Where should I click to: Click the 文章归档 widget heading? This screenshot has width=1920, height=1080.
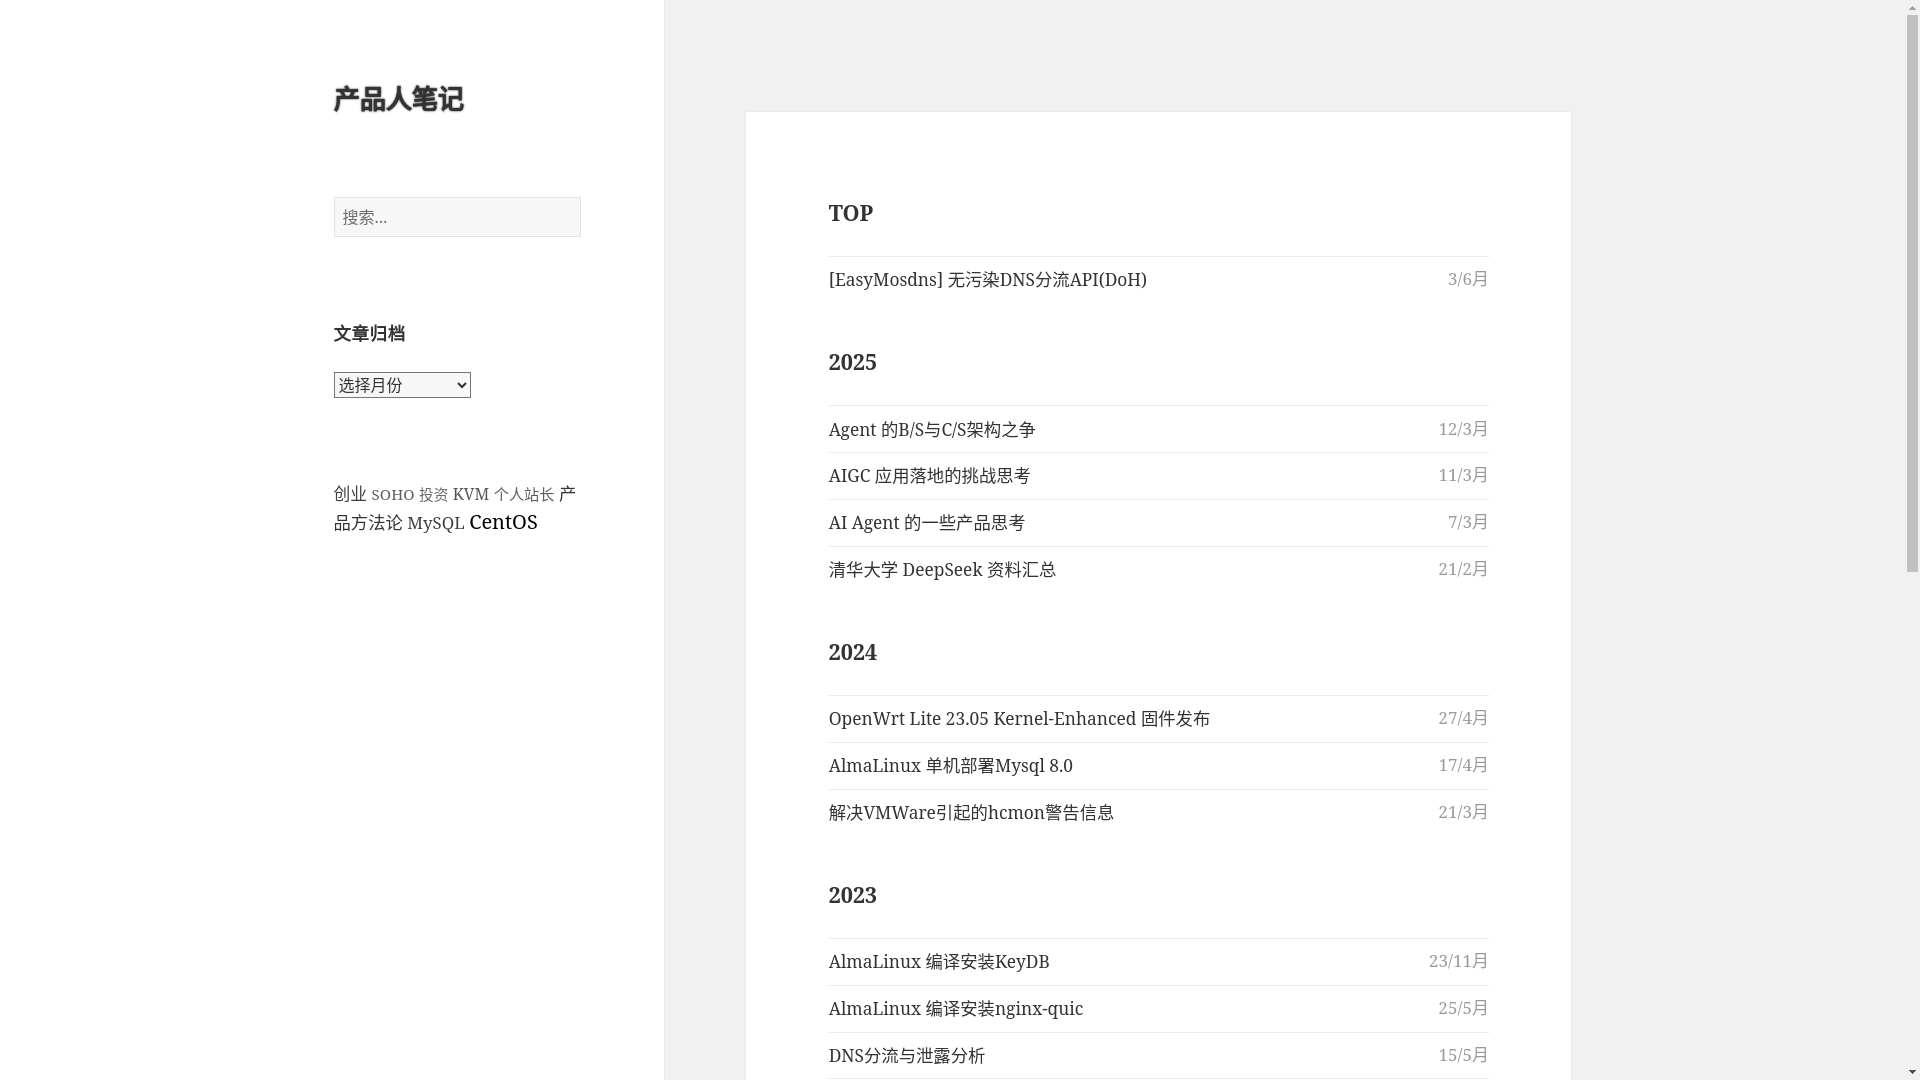point(369,333)
